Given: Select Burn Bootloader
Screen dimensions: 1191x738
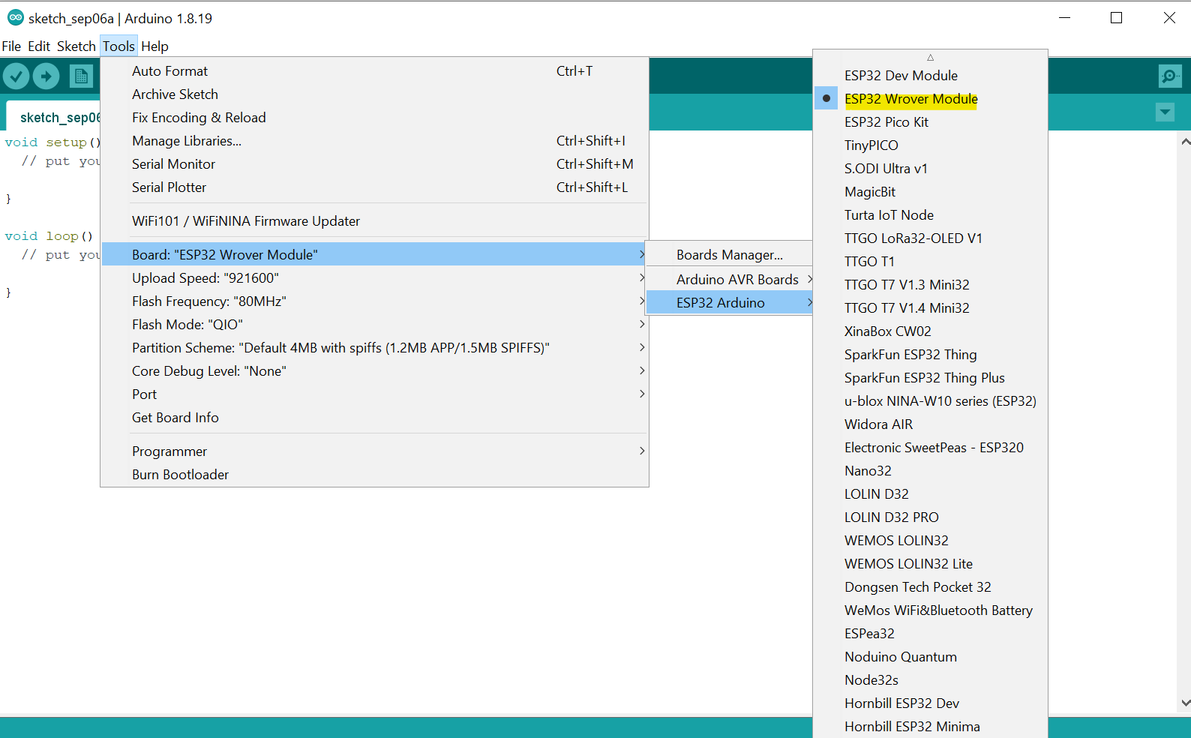Looking at the screenshot, I should point(180,475).
